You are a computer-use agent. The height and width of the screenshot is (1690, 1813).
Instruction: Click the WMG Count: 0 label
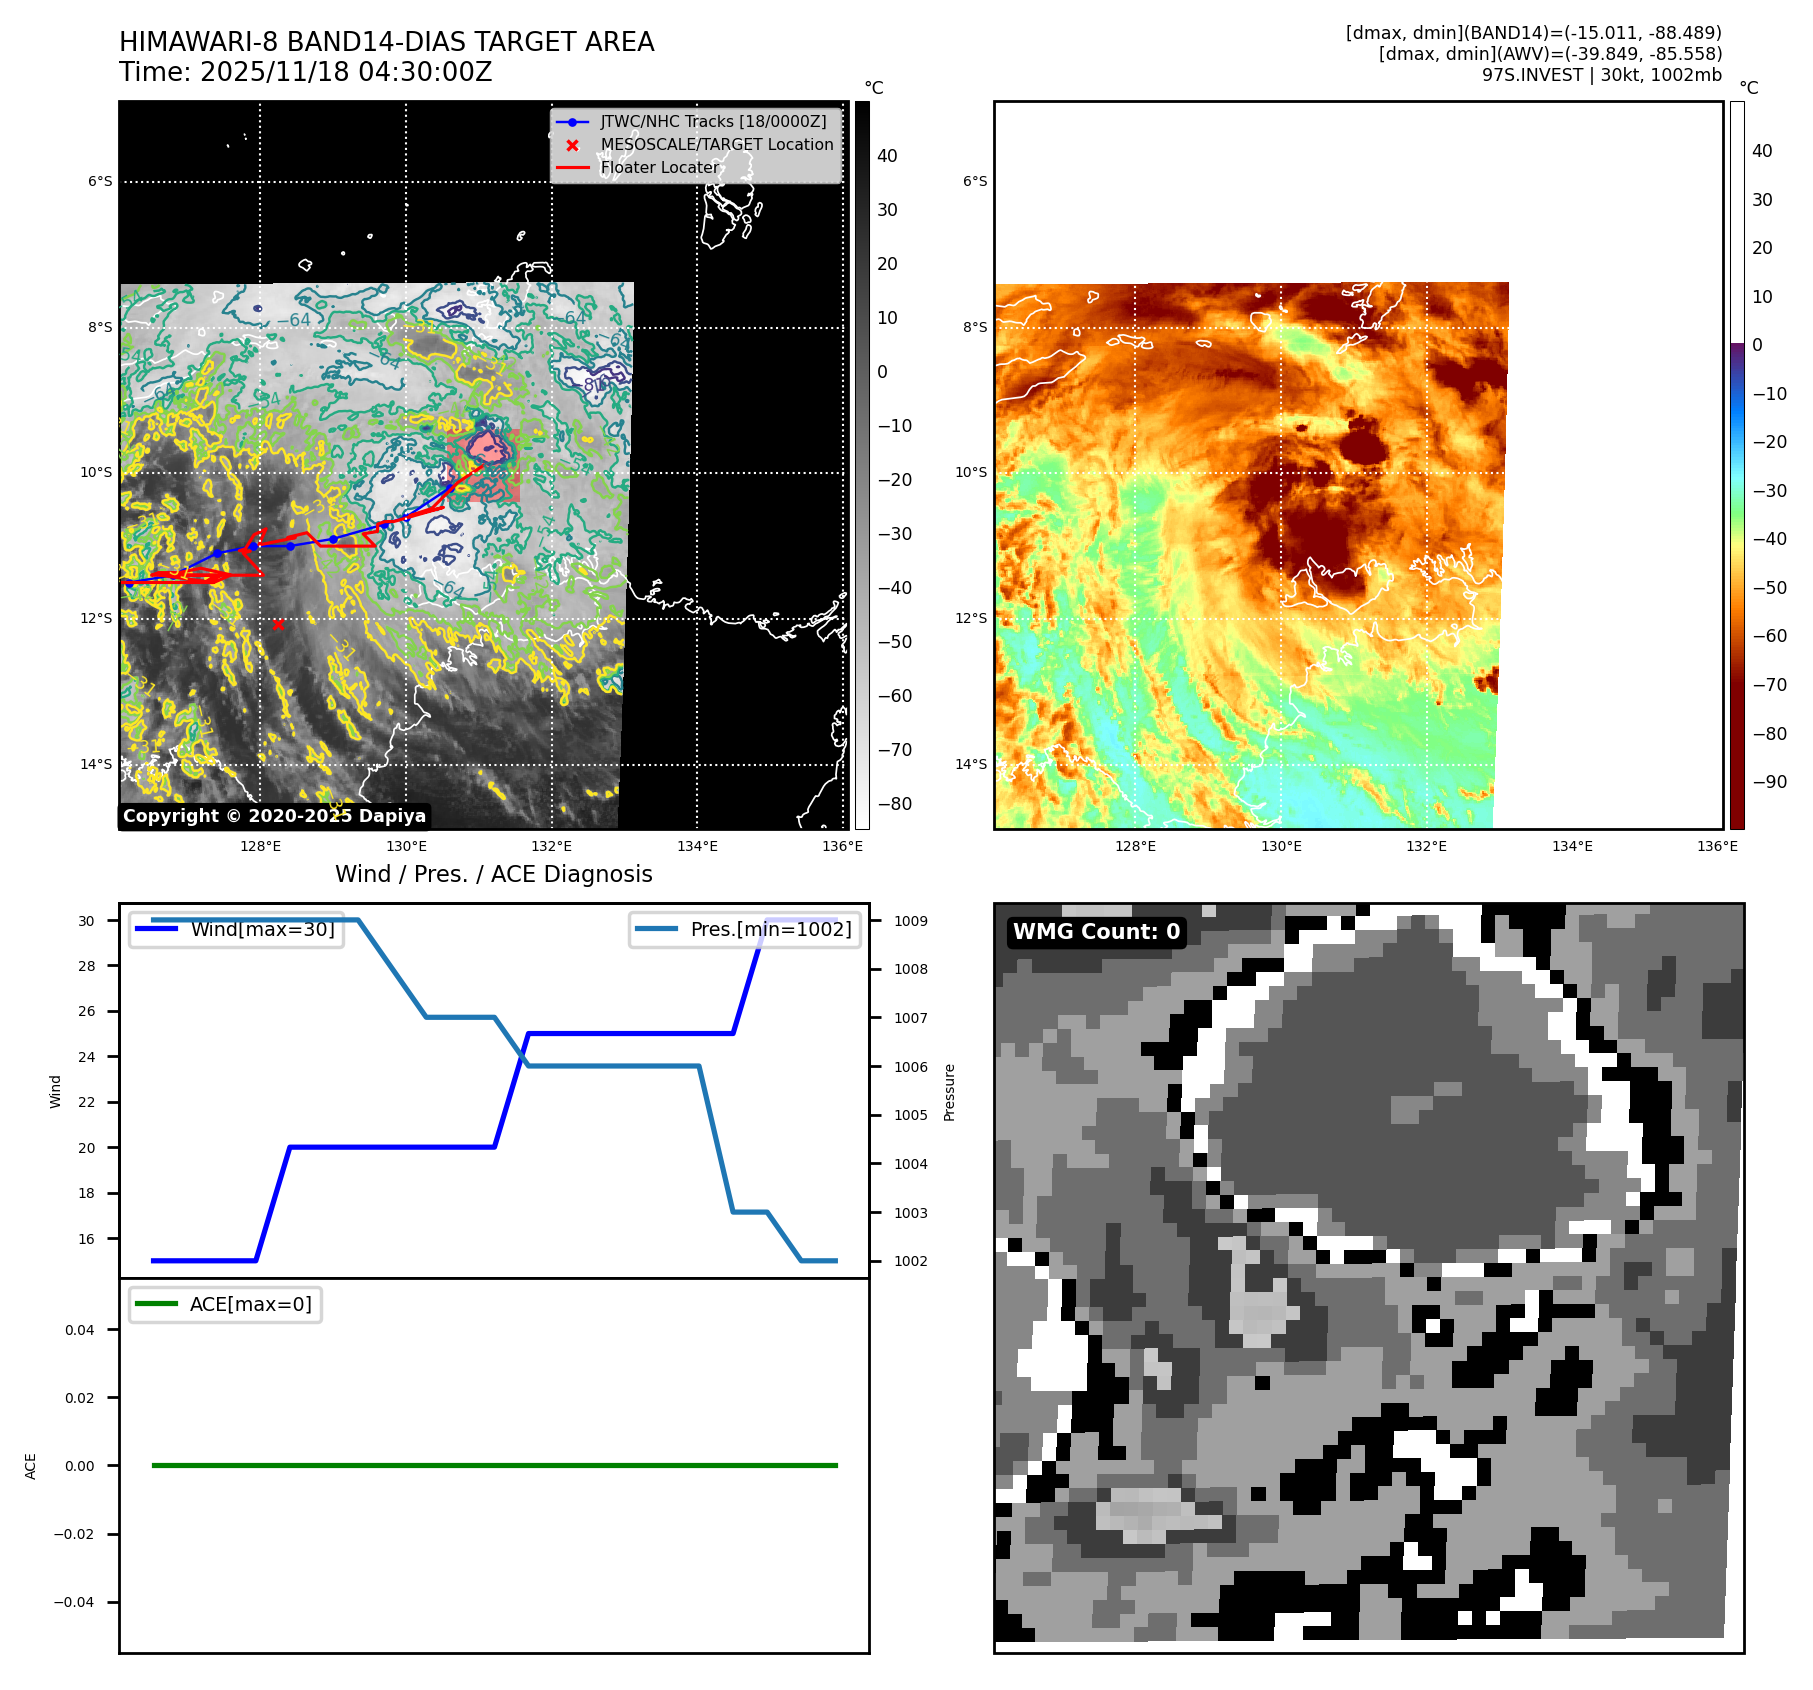coord(1096,932)
